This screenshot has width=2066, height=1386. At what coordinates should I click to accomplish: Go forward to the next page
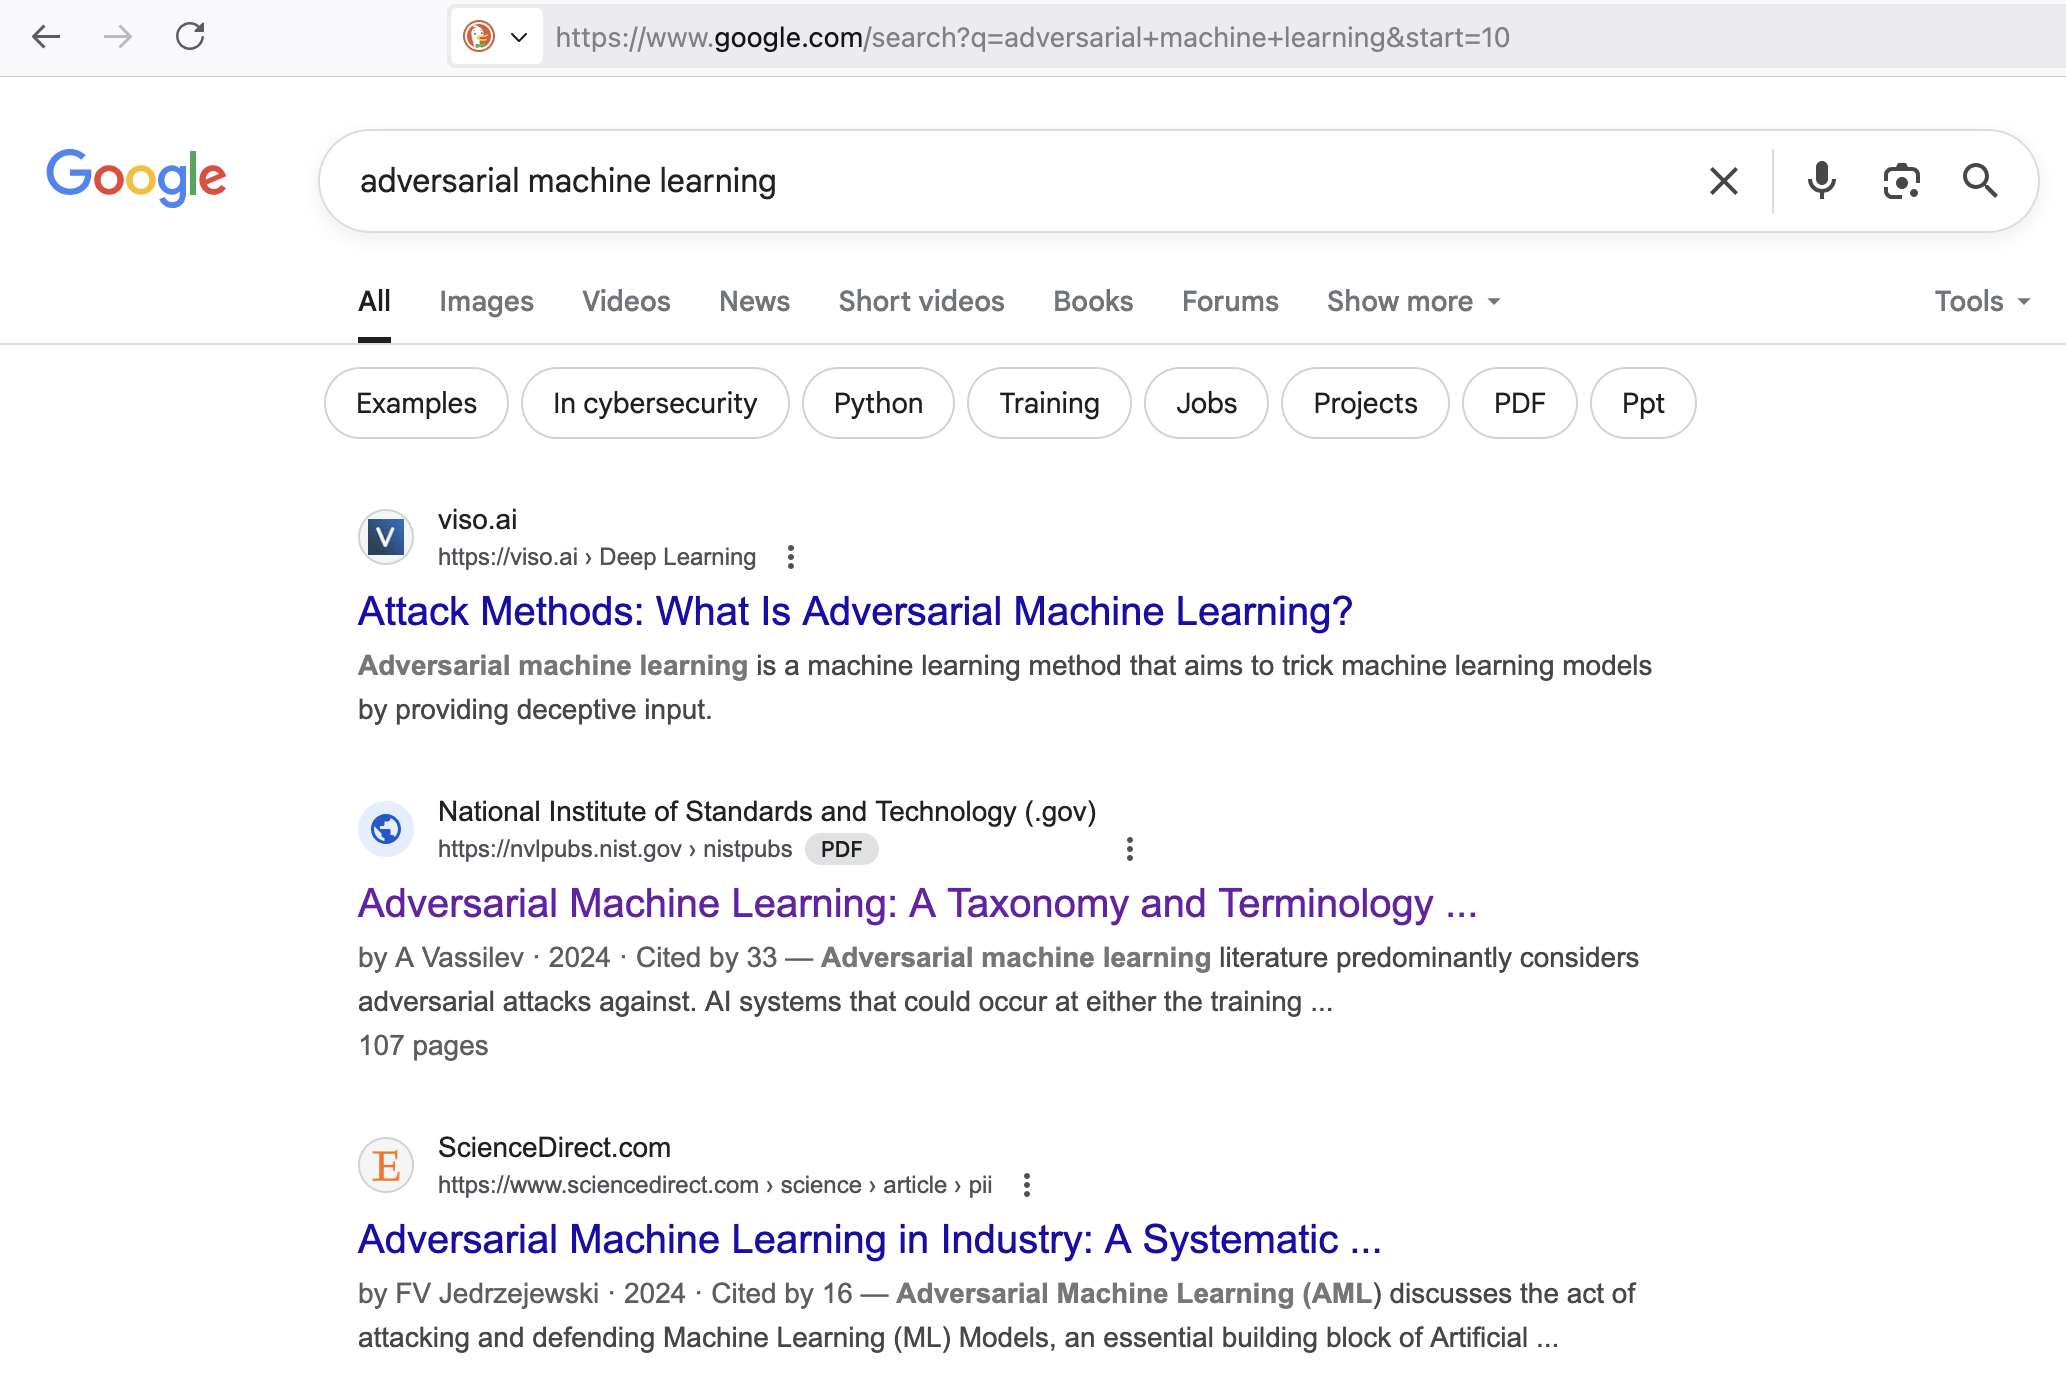pyautogui.click(x=118, y=37)
